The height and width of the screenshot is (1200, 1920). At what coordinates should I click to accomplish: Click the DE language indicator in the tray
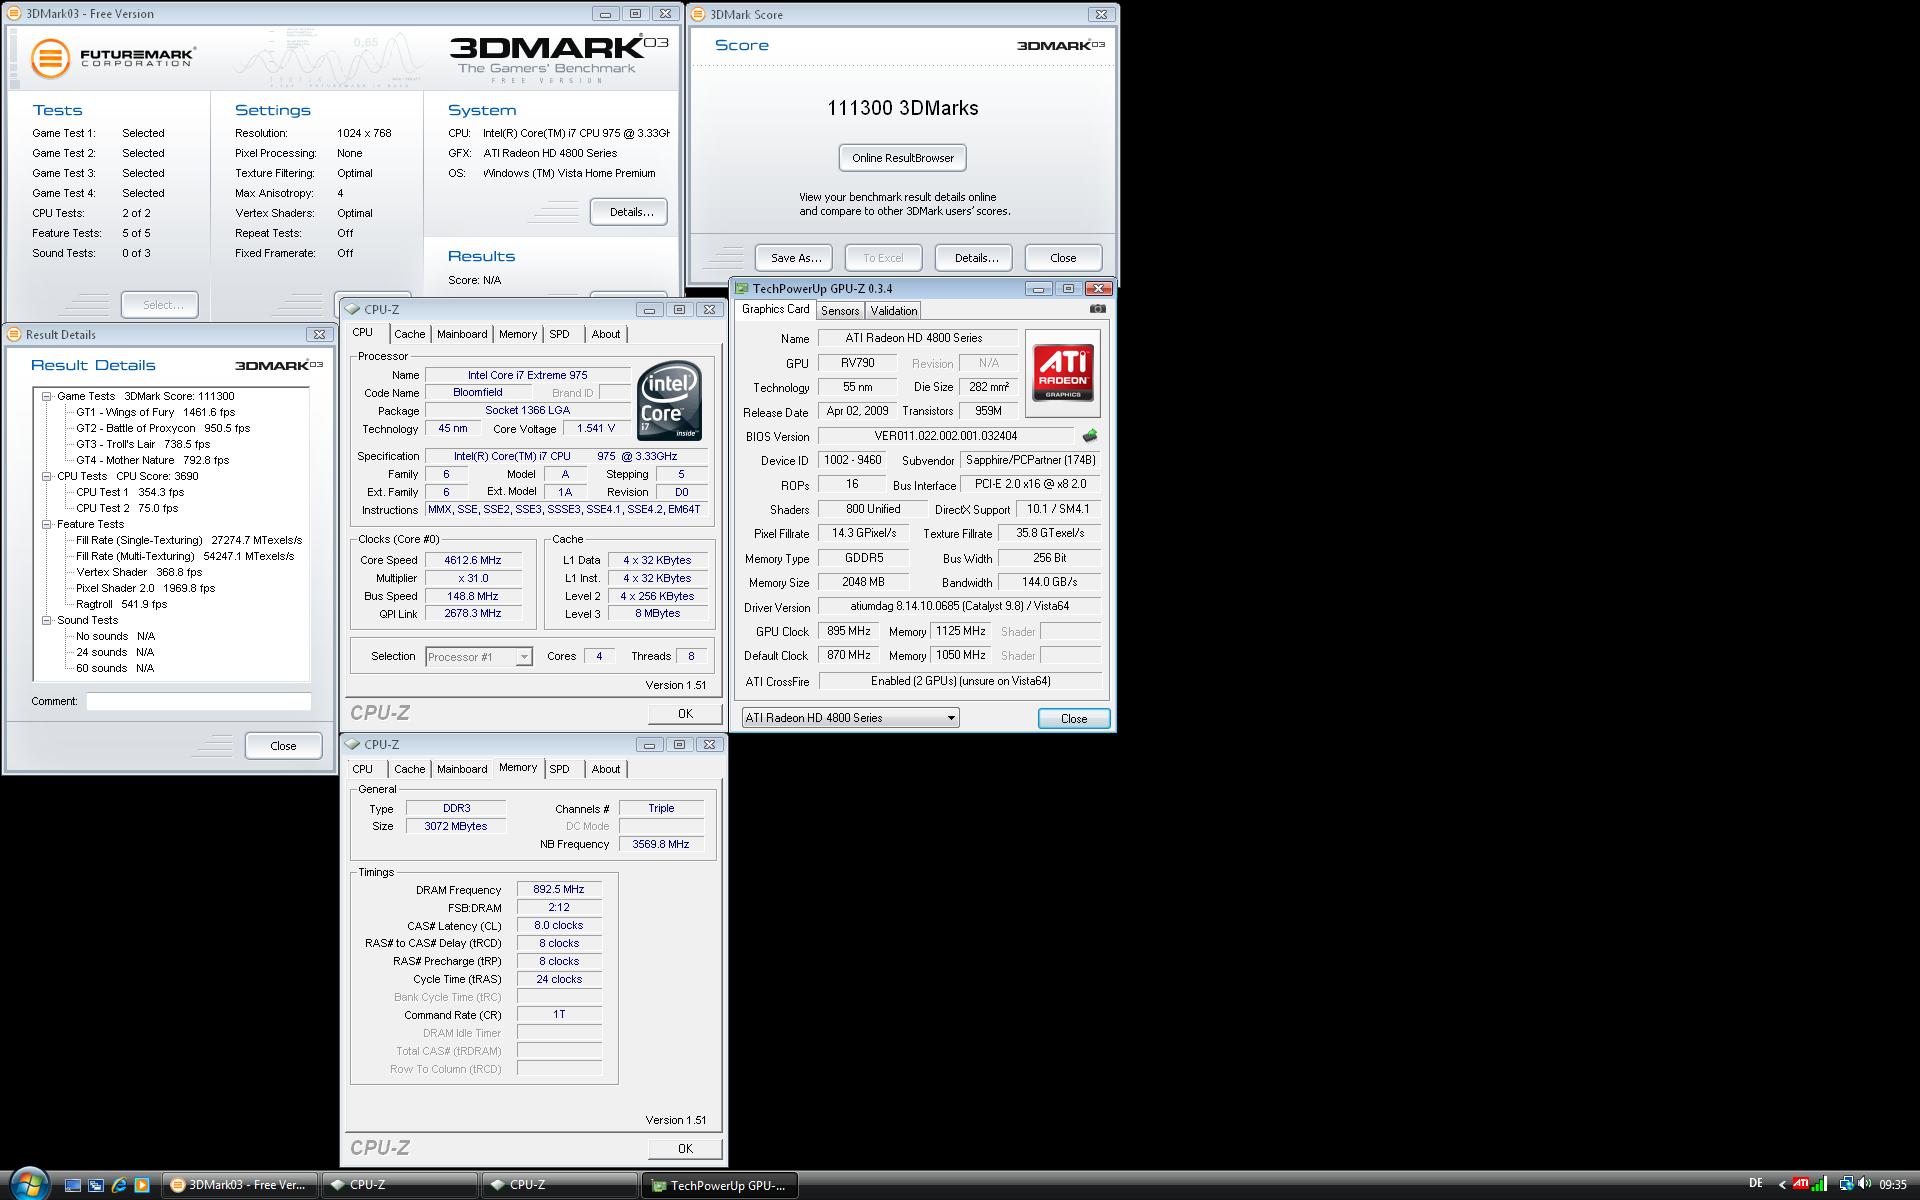(x=1756, y=1184)
